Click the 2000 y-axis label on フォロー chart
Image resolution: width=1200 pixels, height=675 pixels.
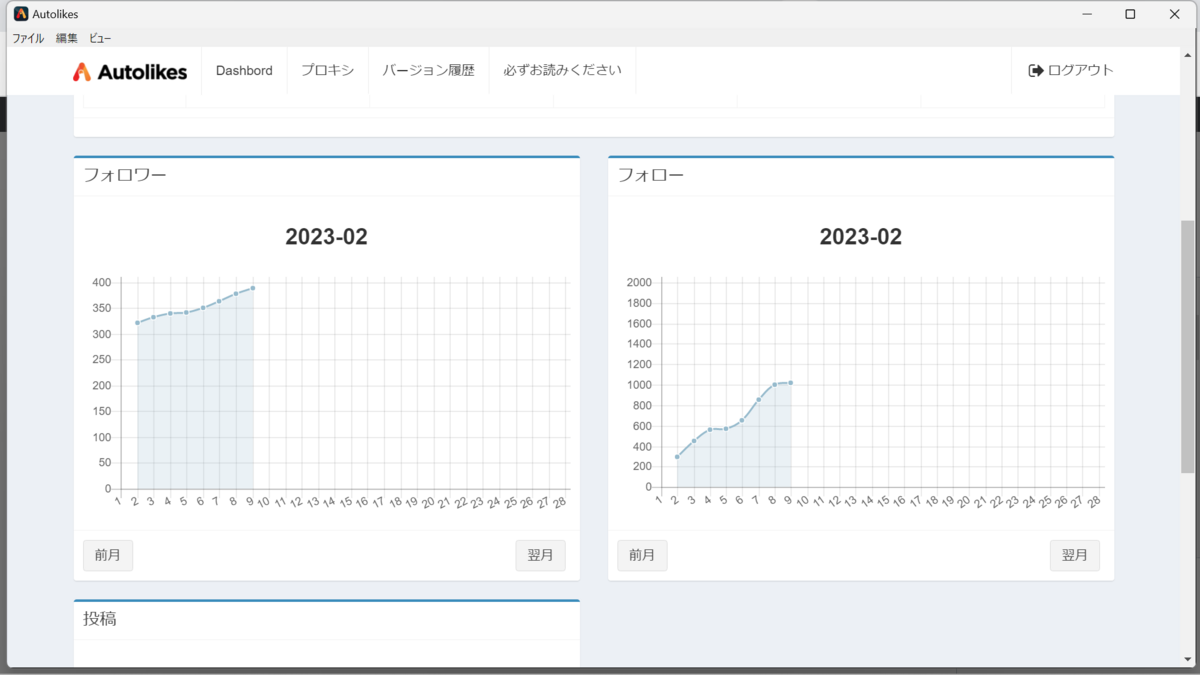[639, 282]
